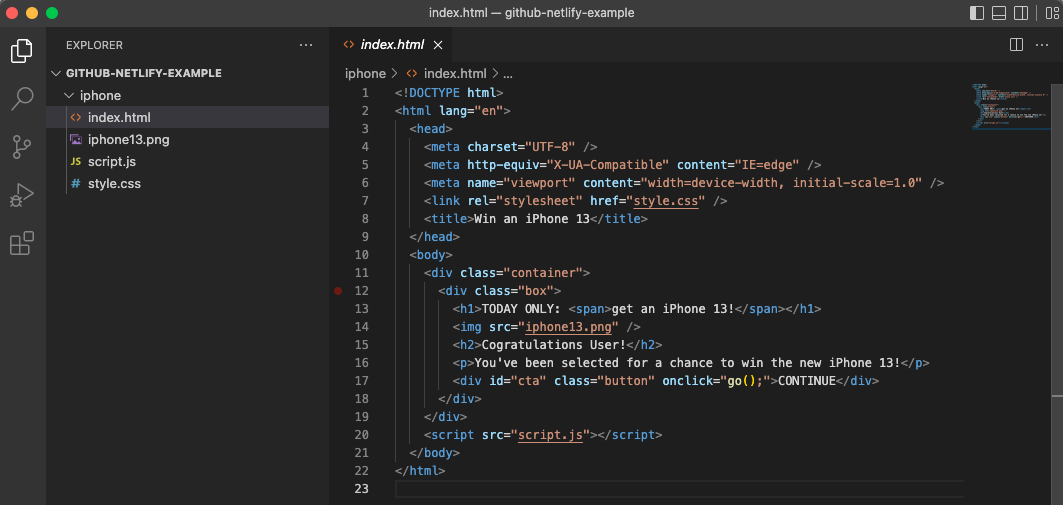This screenshot has height=505, width=1063.
Task: Click the word CONTINUE on line 17
Action: [x=807, y=380]
